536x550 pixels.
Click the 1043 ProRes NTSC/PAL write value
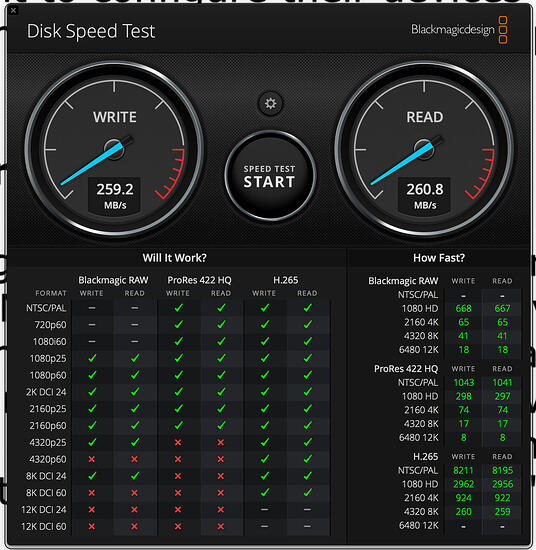463,382
